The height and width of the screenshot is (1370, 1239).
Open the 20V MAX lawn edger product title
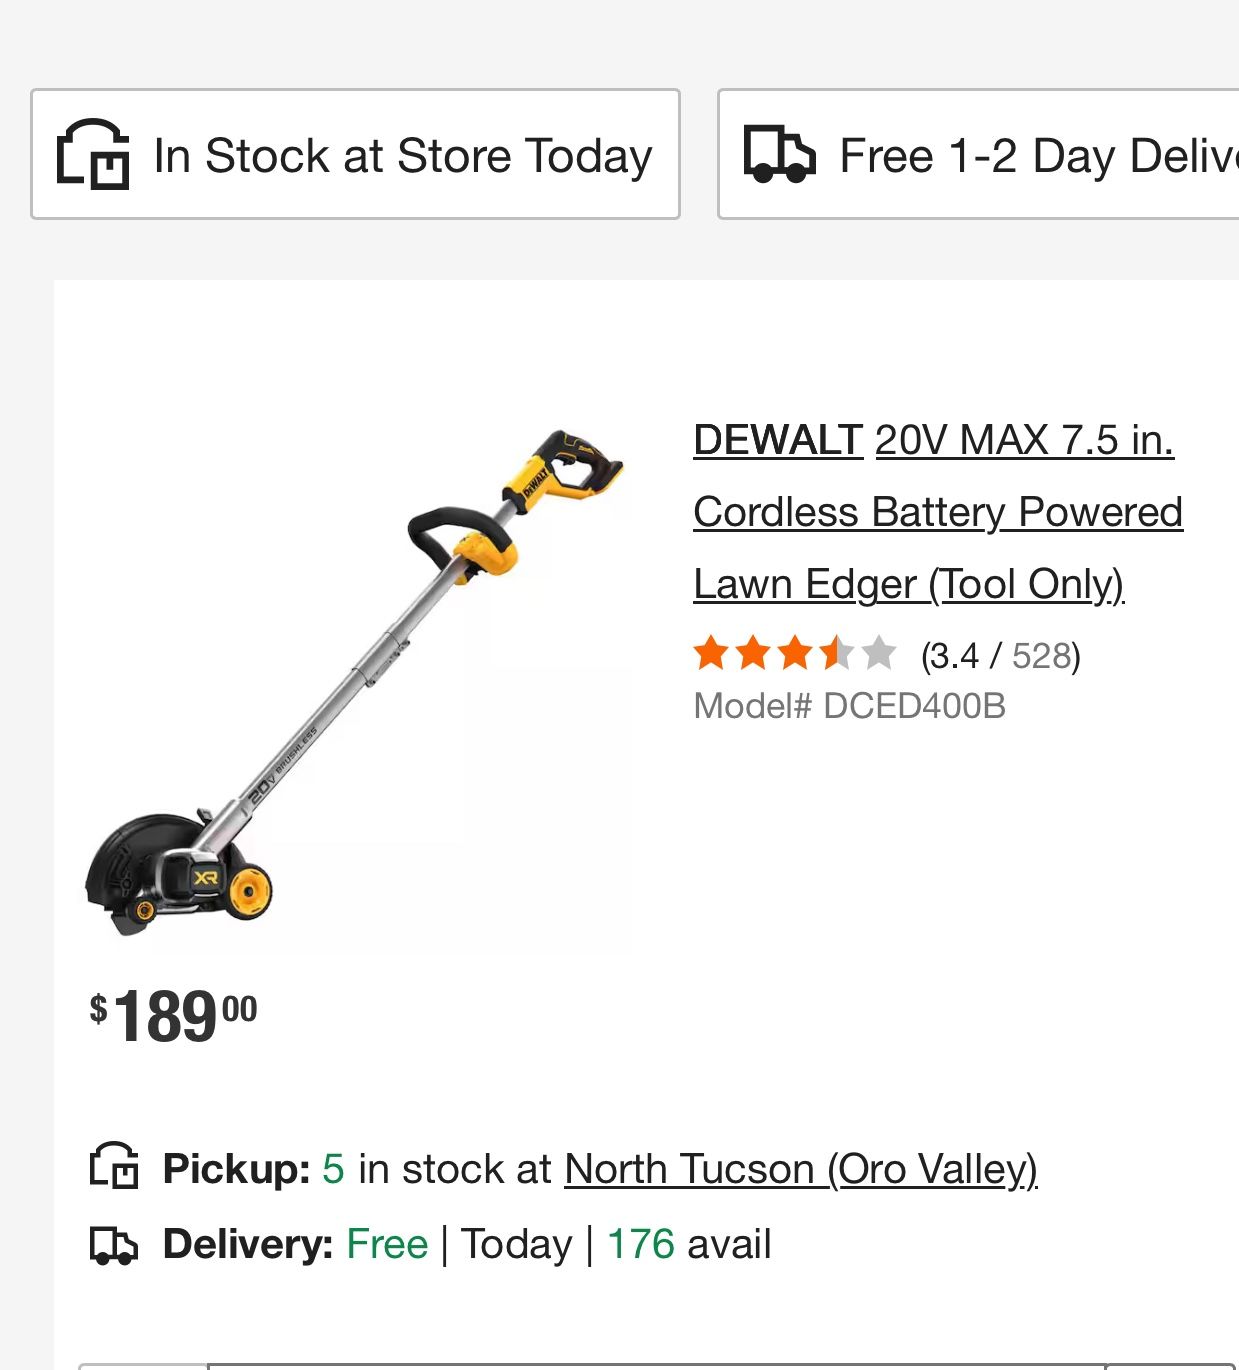click(x=938, y=511)
